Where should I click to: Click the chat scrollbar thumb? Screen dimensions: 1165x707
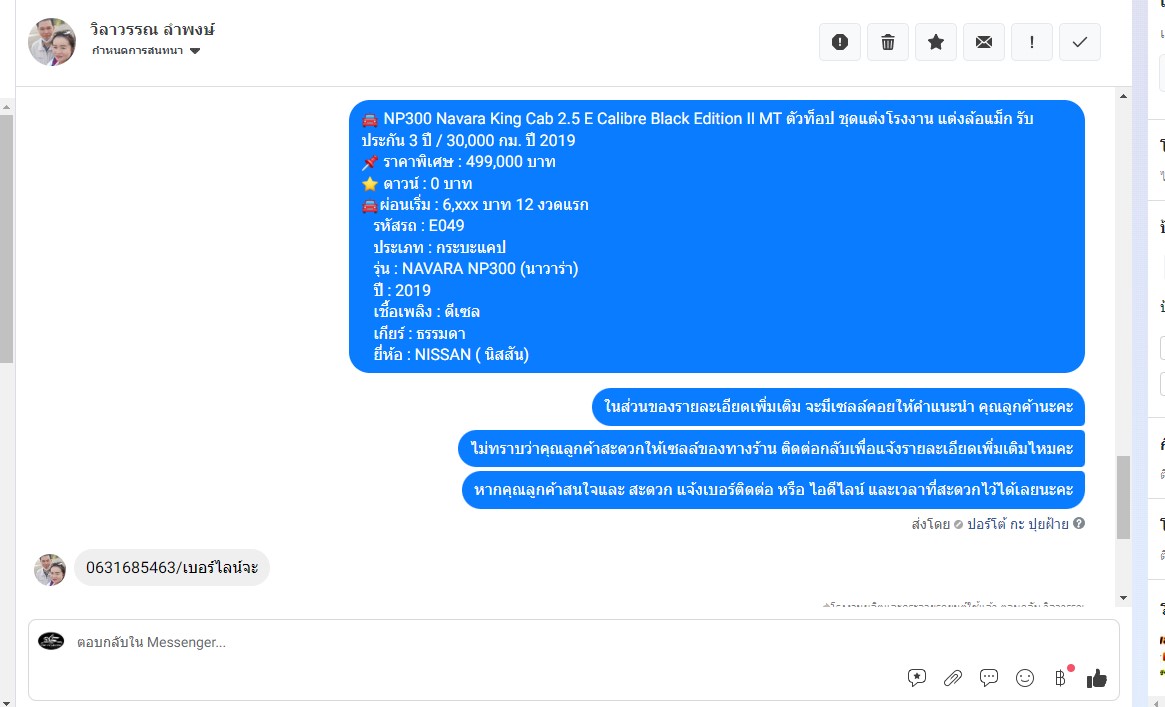(x=1123, y=497)
